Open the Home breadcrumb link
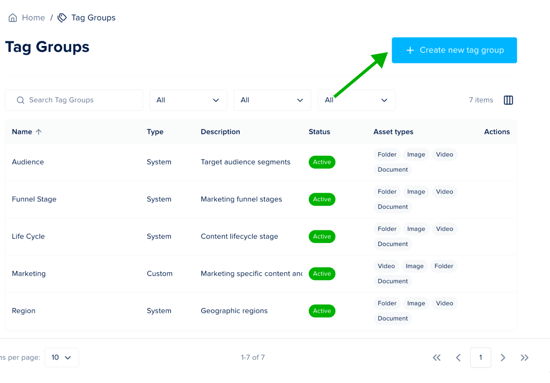 click(33, 18)
